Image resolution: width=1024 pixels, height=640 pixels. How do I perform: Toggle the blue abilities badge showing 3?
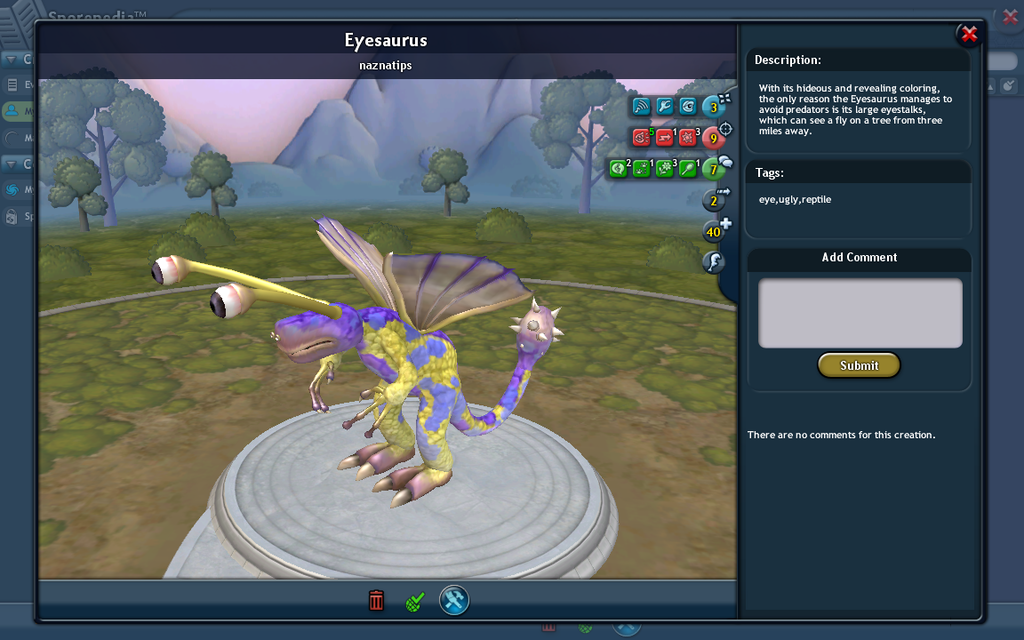click(713, 106)
